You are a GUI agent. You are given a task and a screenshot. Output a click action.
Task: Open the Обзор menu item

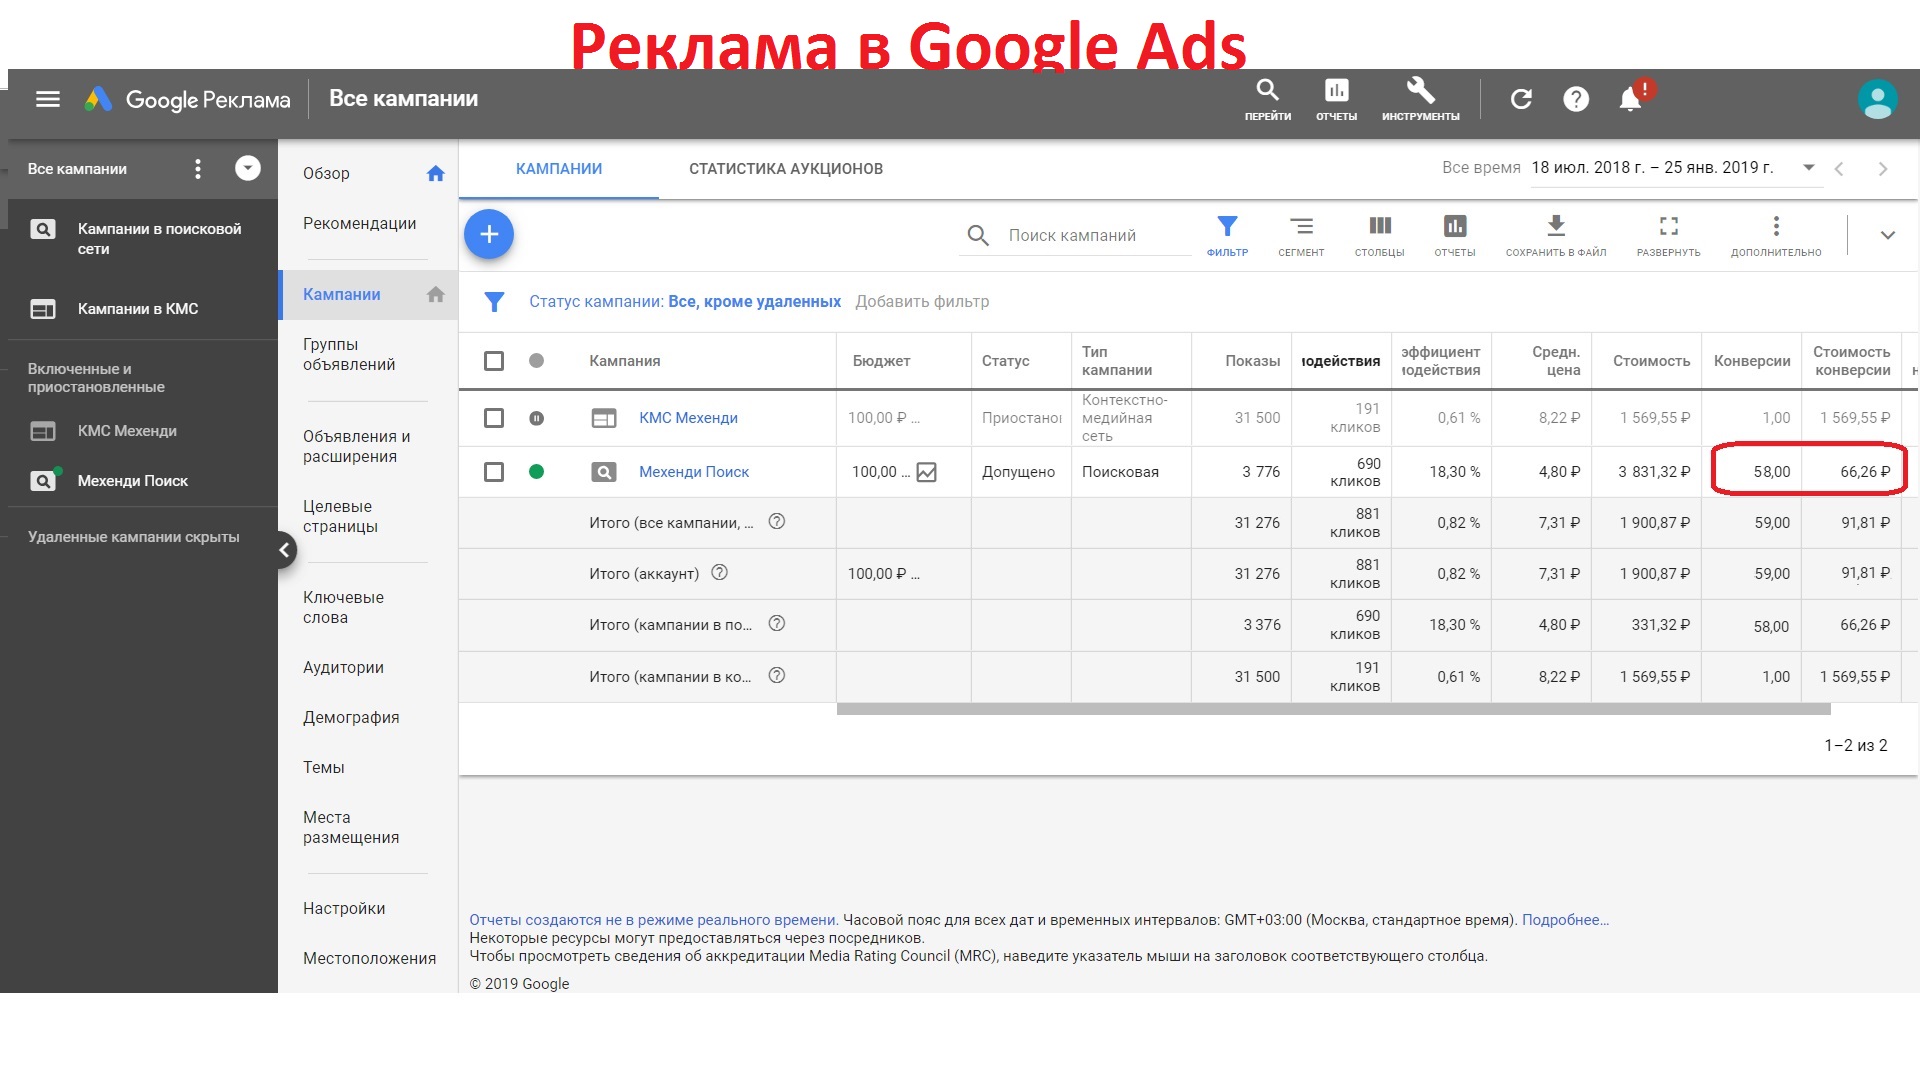tap(326, 173)
